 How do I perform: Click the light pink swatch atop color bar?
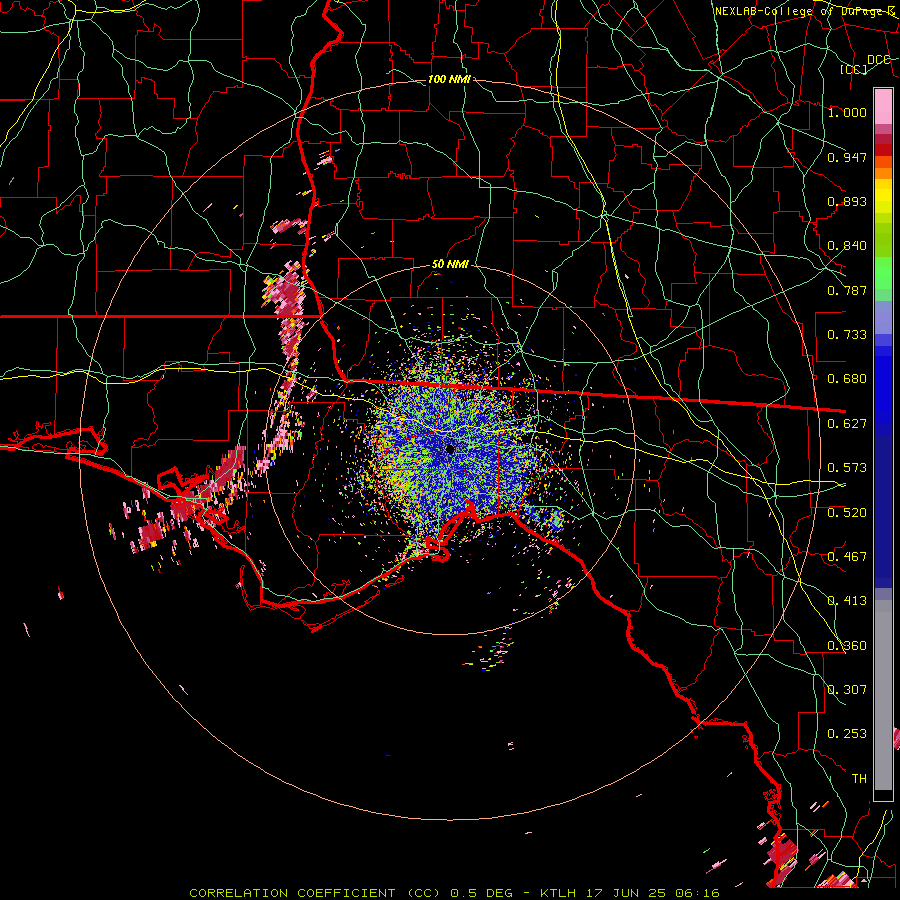(x=883, y=106)
